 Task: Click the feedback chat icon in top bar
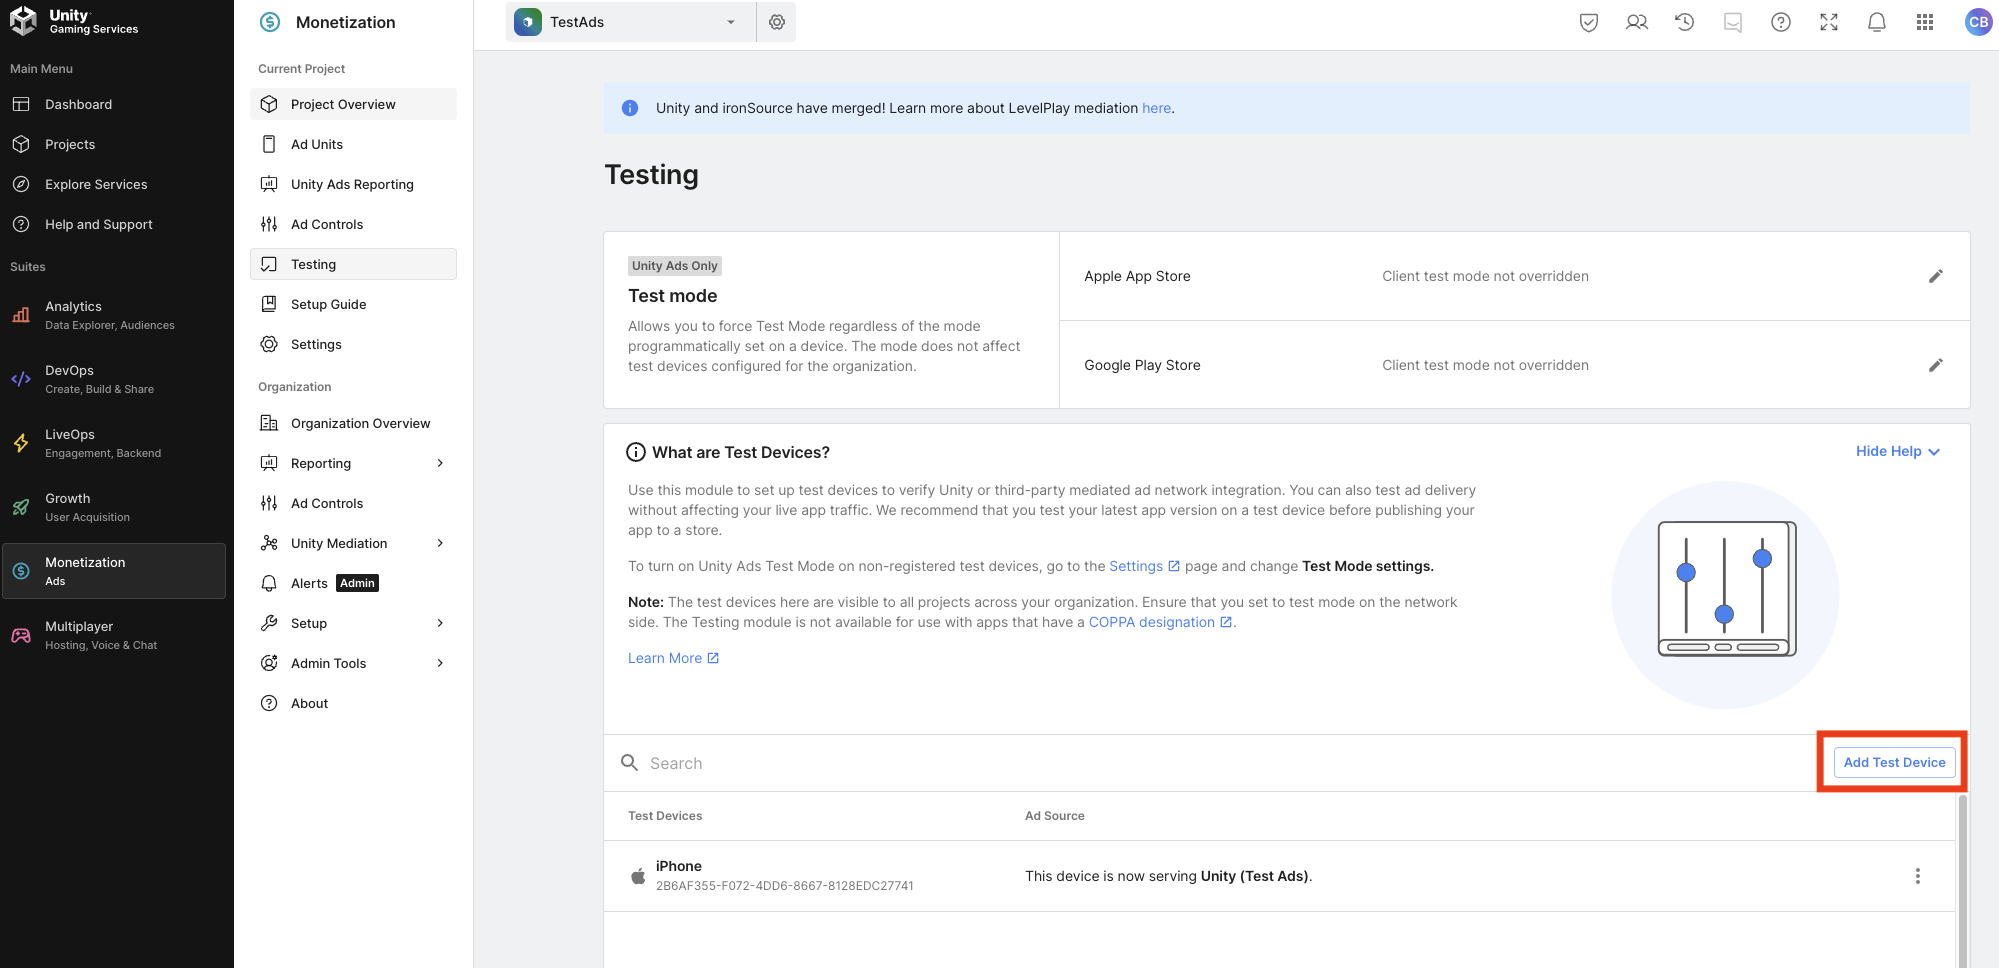click(x=1733, y=22)
